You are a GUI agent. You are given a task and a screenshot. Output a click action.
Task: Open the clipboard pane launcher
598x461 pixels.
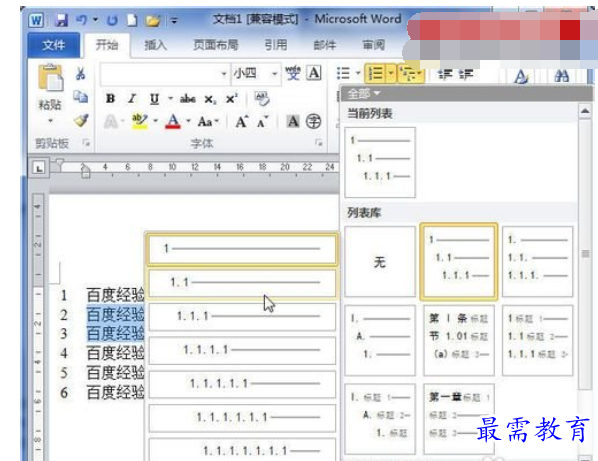coord(86,143)
